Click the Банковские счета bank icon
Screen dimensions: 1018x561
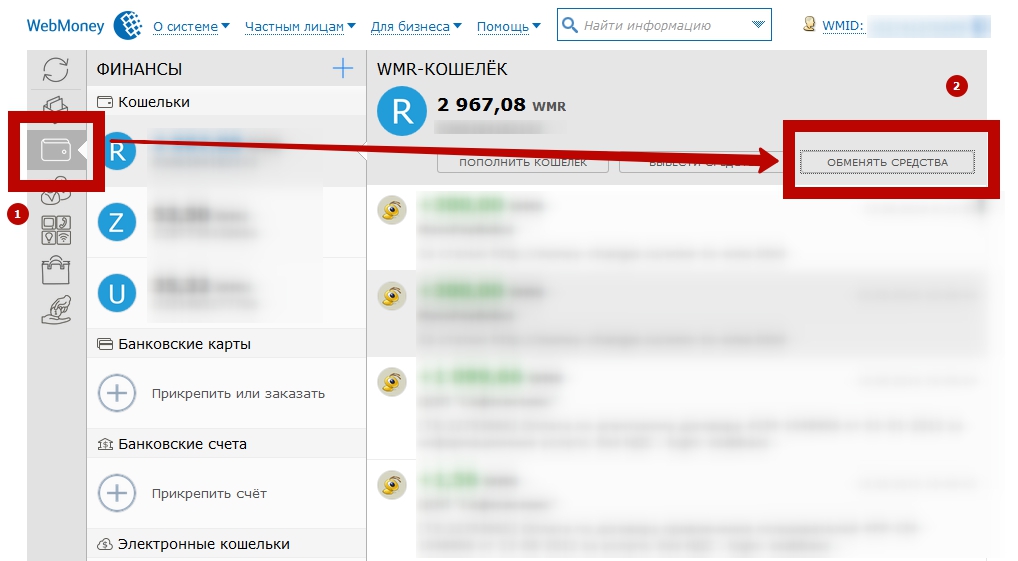[105, 444]
